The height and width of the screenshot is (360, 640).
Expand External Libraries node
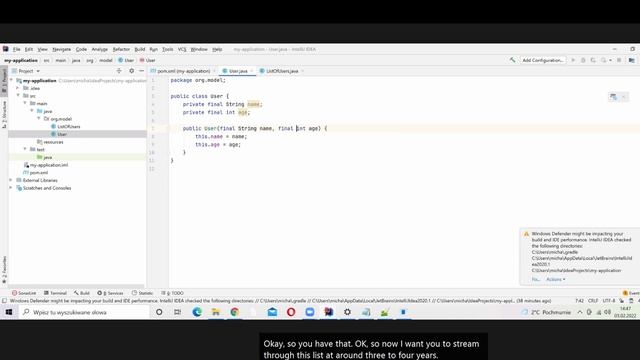click(x=11, y=180)
